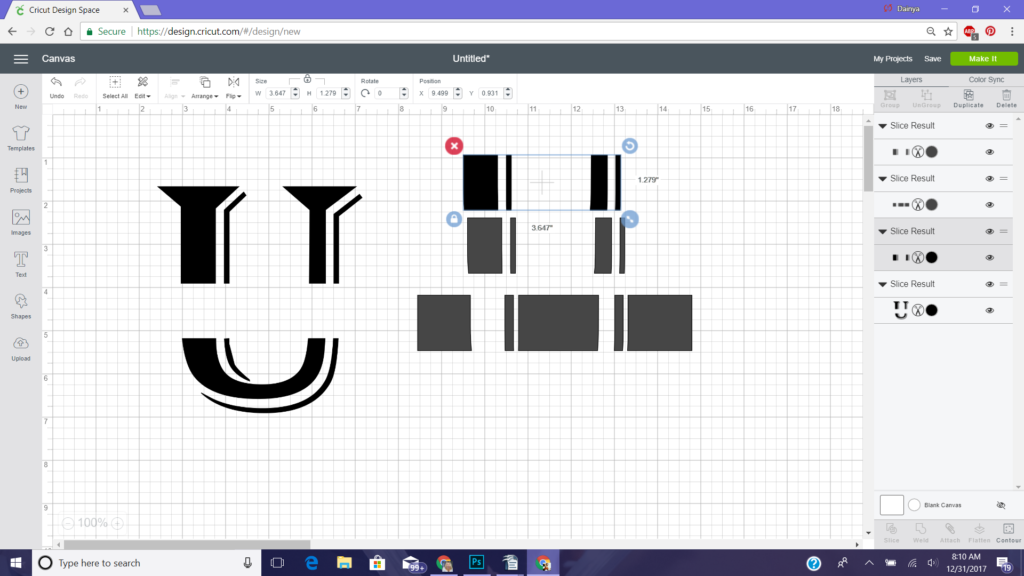Viewport: 1024px width, 576px height.
Task: Select the Text tool
Action: [x=21, y=263]
